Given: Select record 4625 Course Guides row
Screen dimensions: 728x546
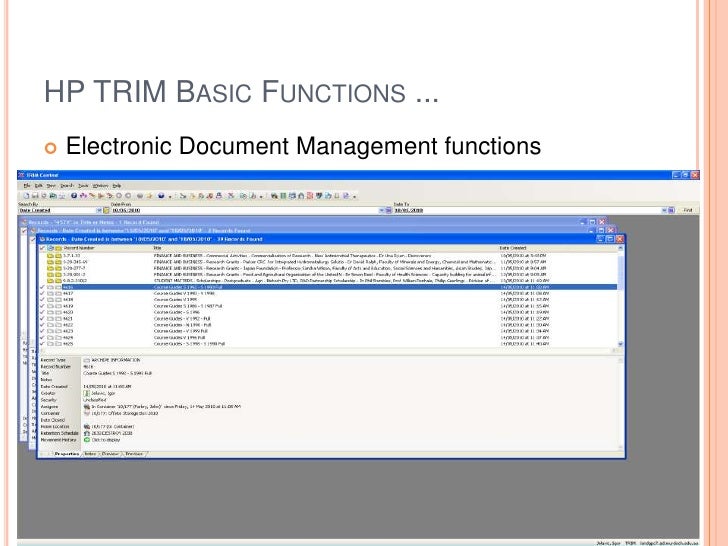Looking at the screenshot, I should pos(328,344).
